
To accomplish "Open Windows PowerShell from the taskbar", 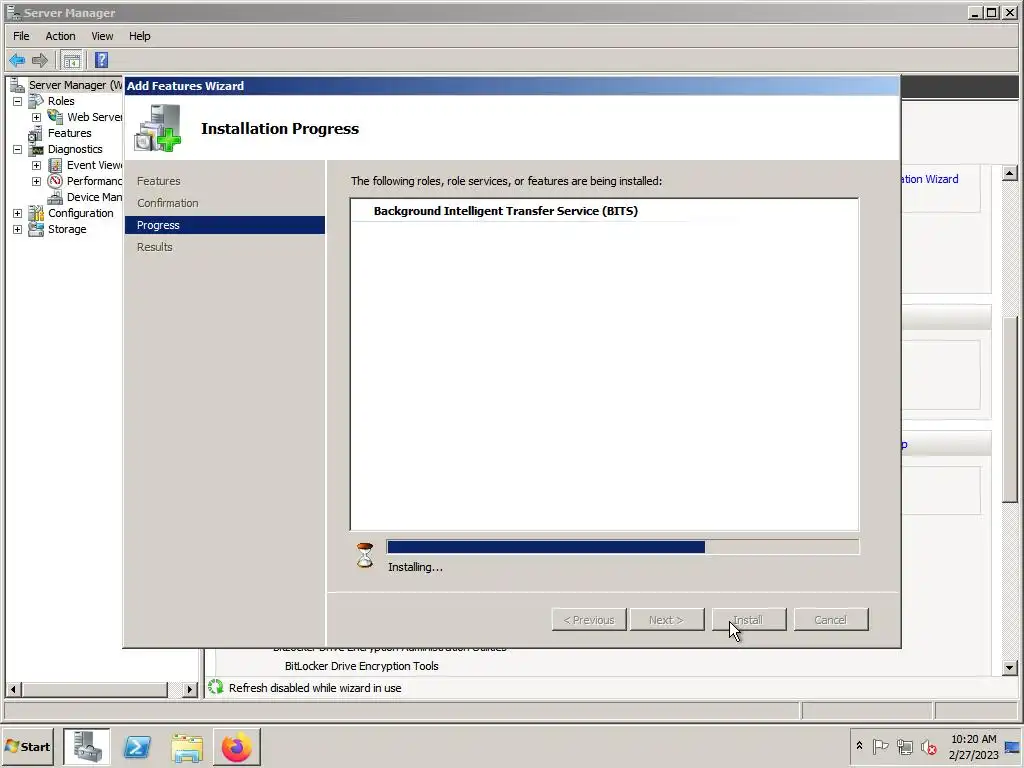I will click(x=137, y=746).
